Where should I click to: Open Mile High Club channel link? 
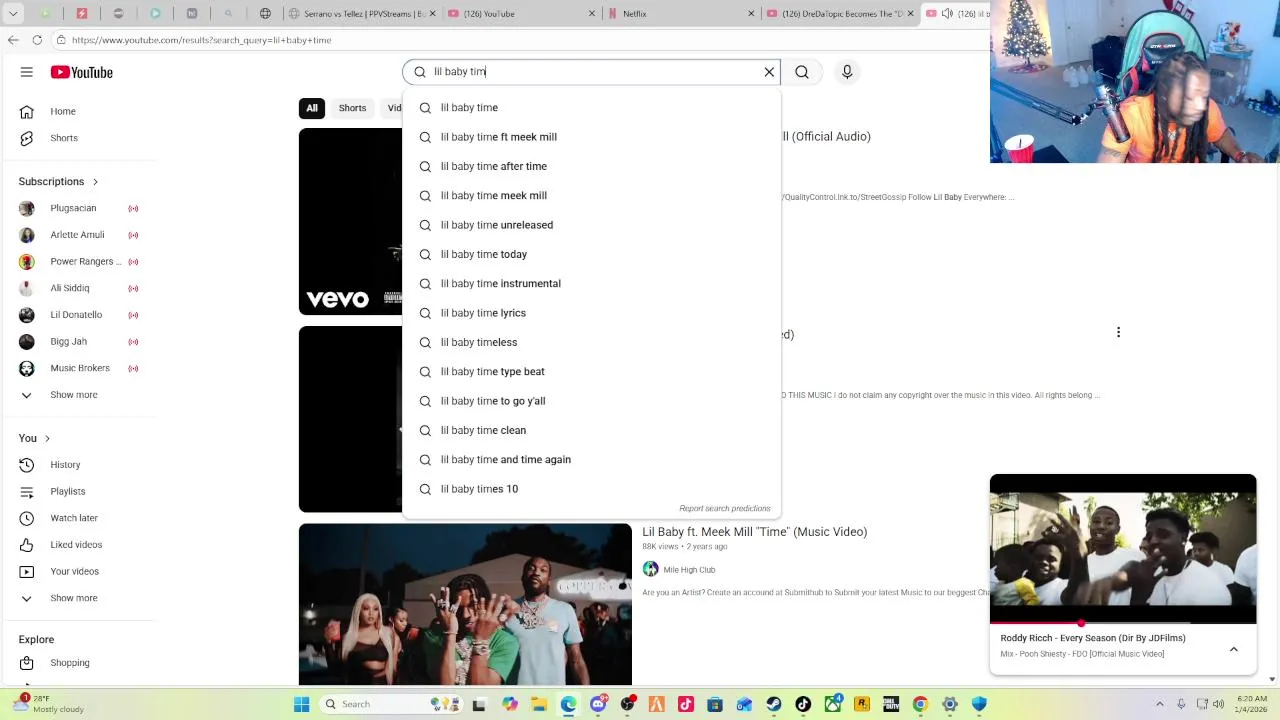689,570
